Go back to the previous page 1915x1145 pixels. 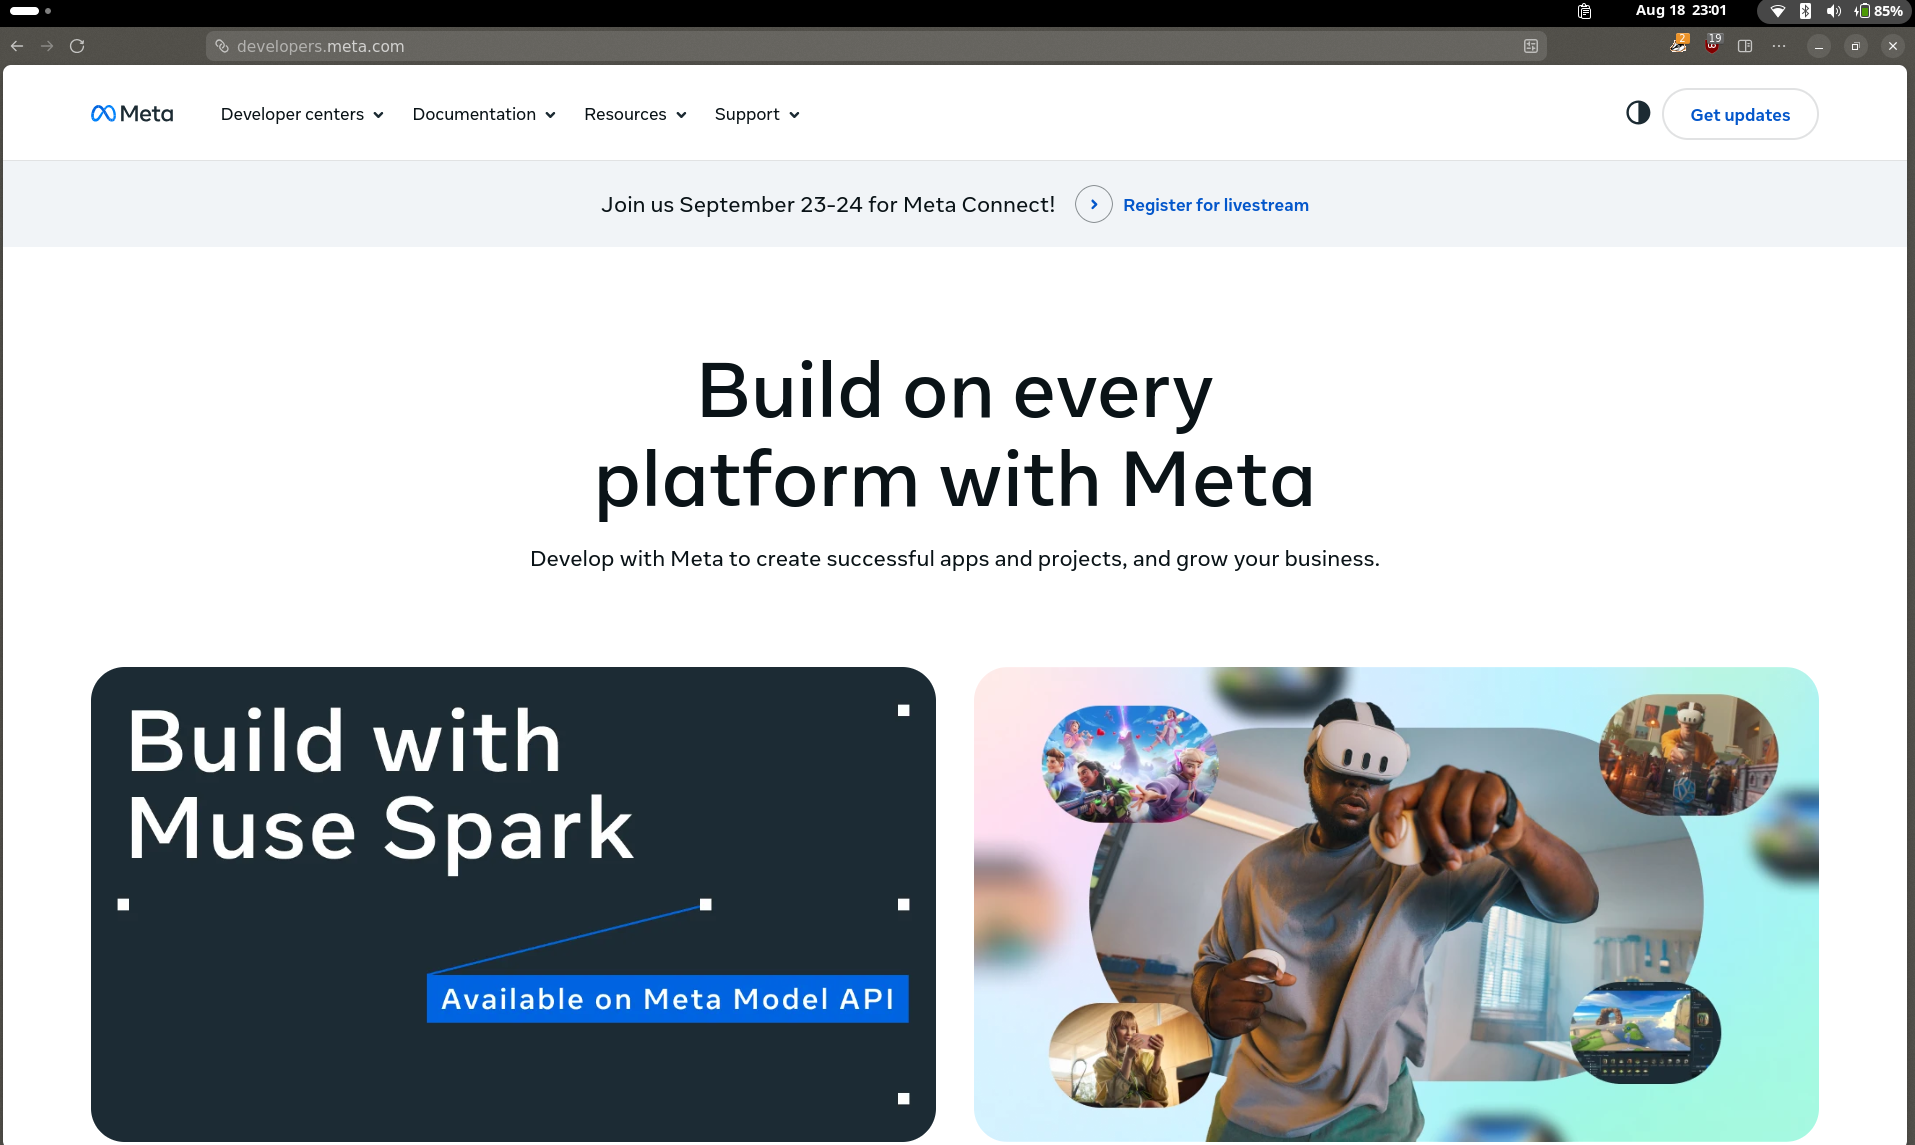[x=17, y=46]
